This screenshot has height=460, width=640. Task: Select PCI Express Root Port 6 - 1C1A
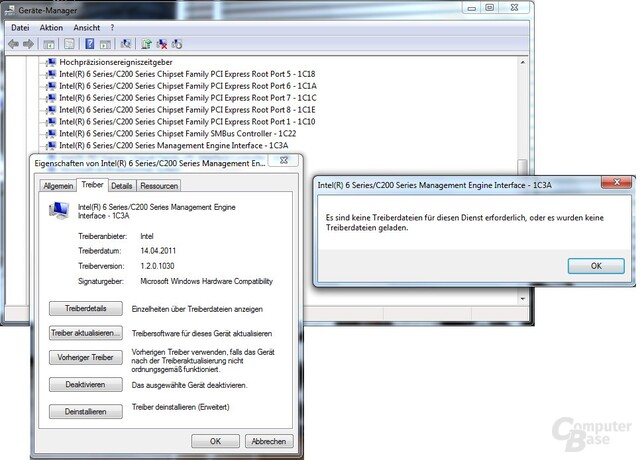188,86
